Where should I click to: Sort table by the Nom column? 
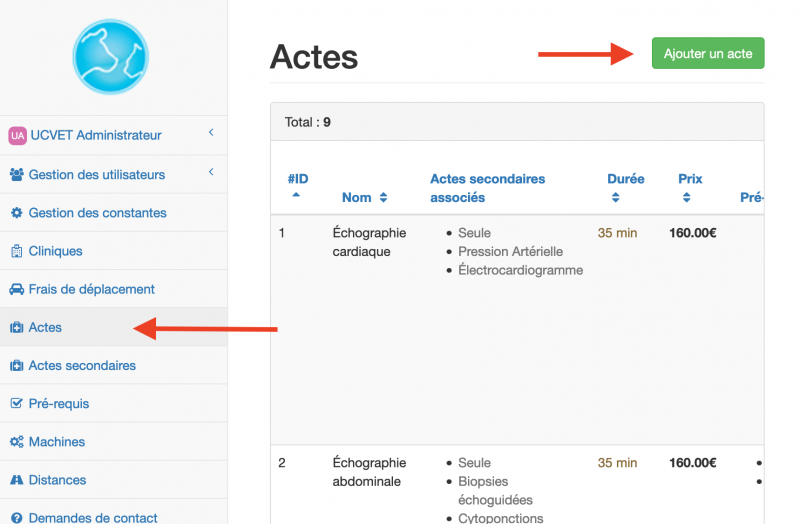pyautogui.click(x=364, y=198)
